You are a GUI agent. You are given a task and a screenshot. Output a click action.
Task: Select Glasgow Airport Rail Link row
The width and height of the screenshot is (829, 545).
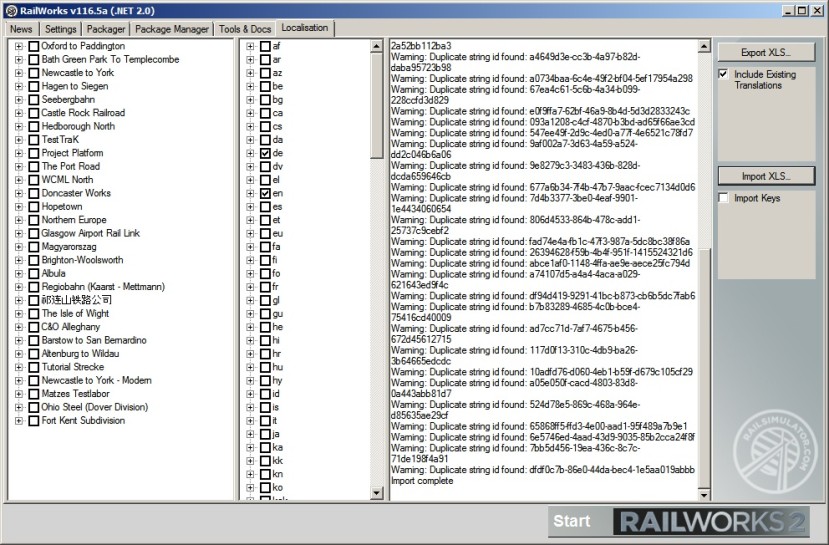tap(90, 234)
